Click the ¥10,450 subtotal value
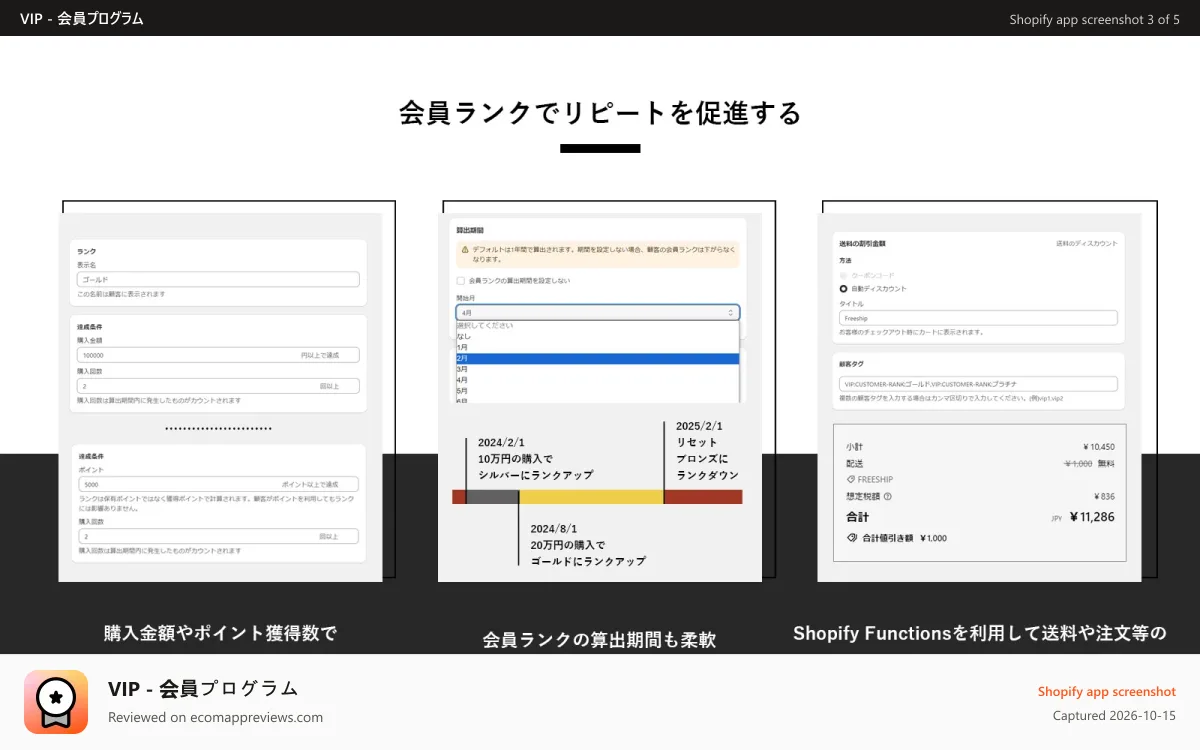The image size is (1200, 750). pyautogui.click(x=1098, y=447)
